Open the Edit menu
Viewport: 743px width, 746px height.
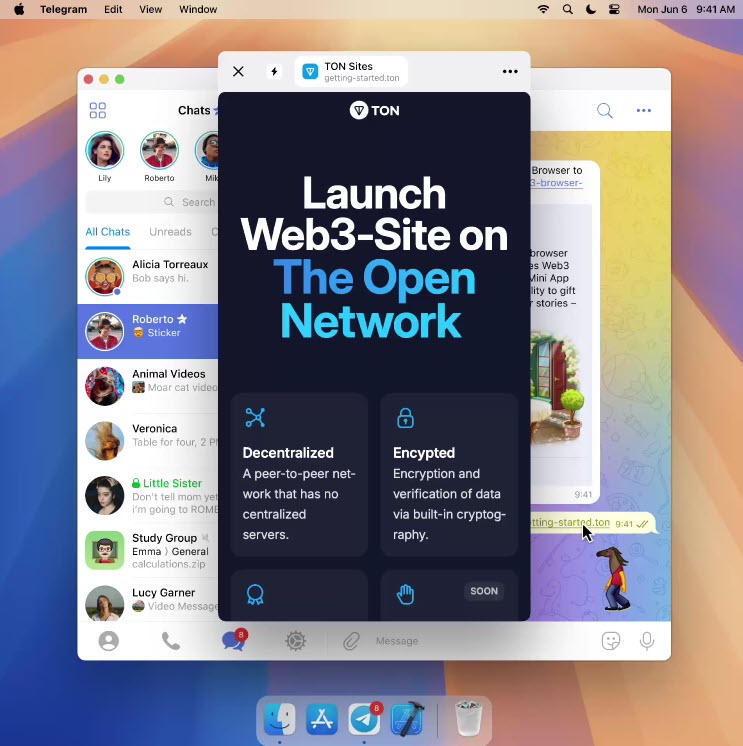(113, 9)
